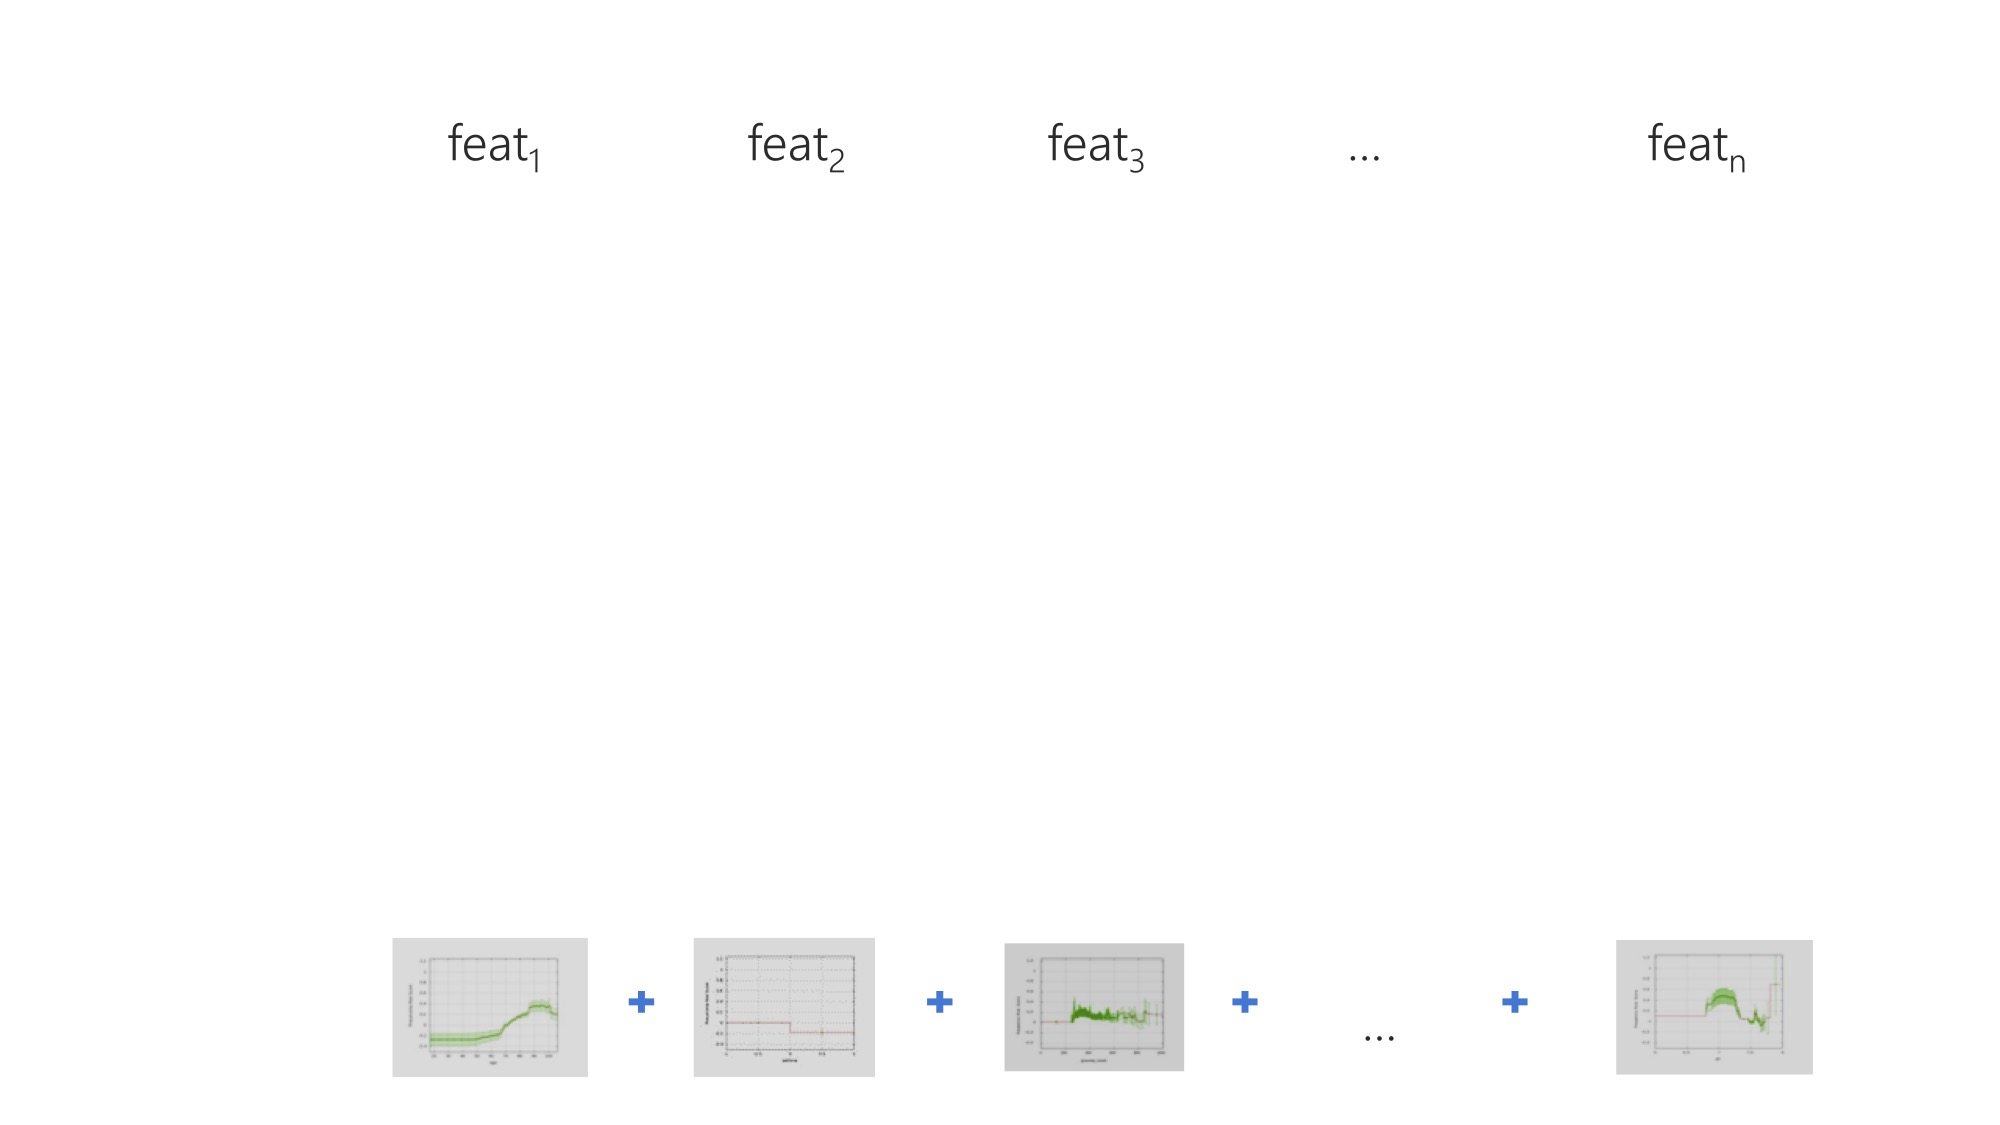Select the chart with red step line

point(784,1007)
